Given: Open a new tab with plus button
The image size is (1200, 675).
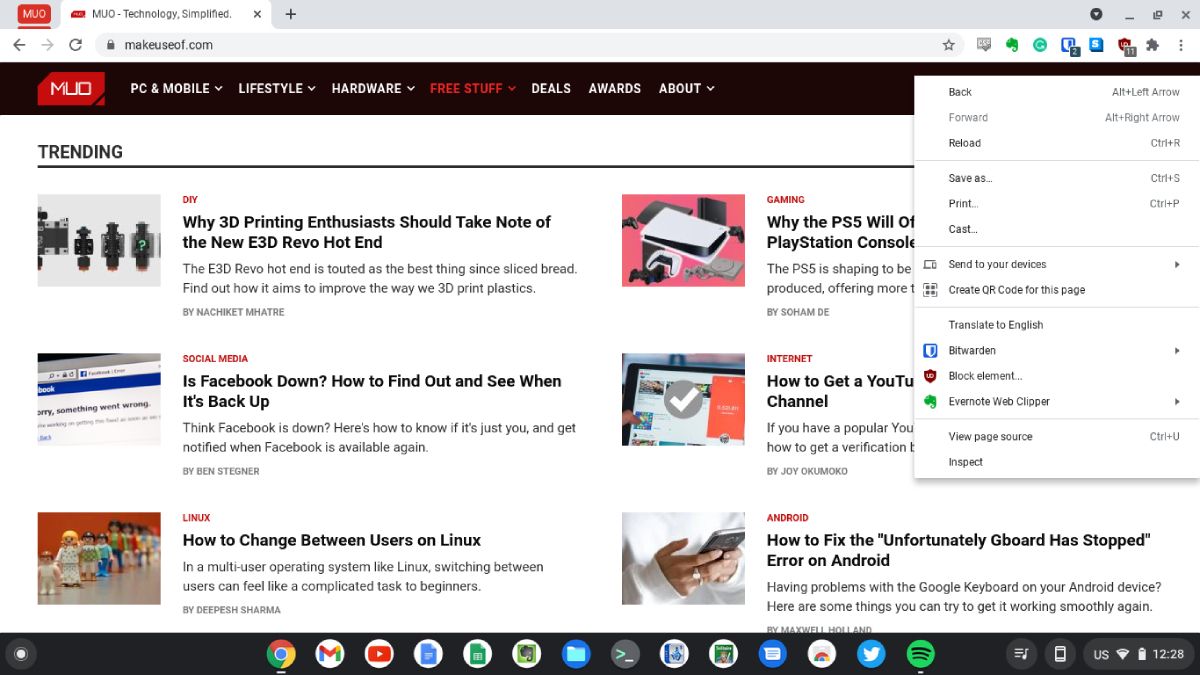Looking at the screenshot, I should (291, 14).
